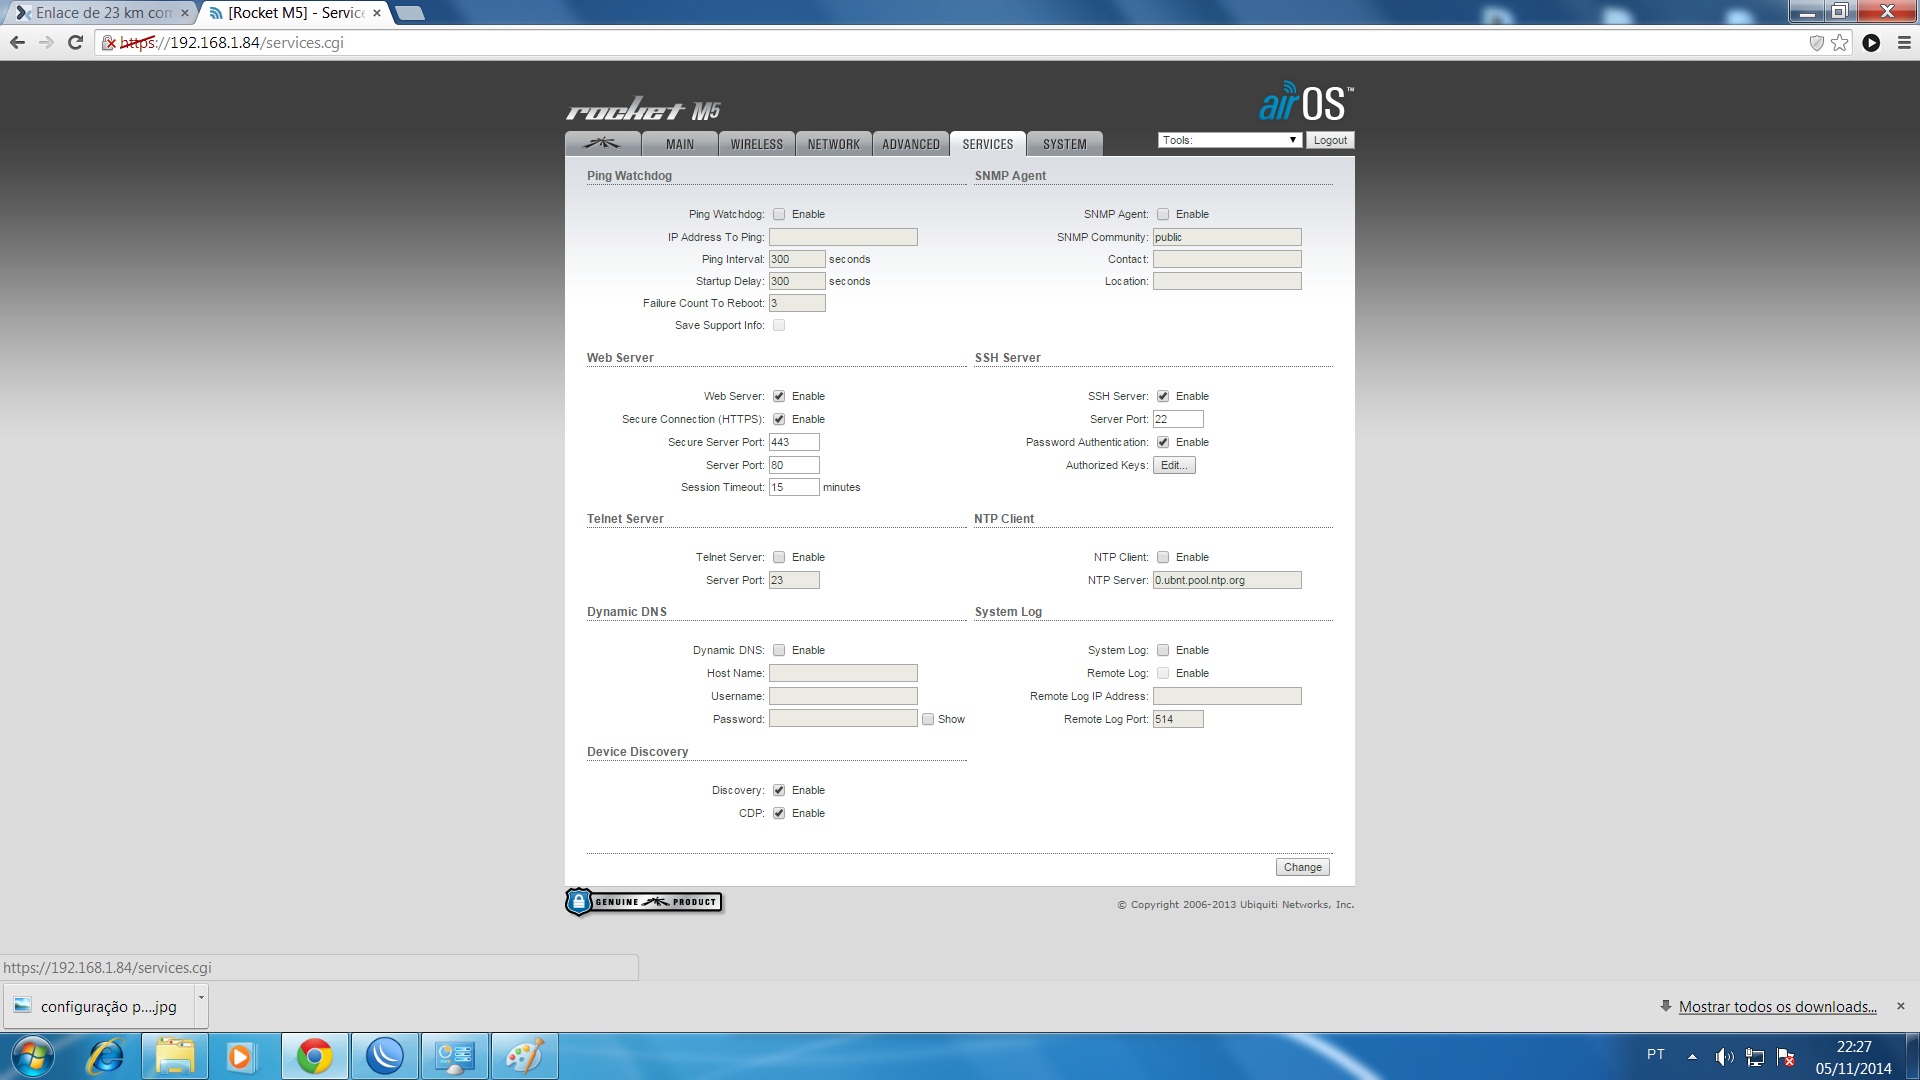Bookmark page with star icon
Screen dimensions: 1920x1080
1840,43
